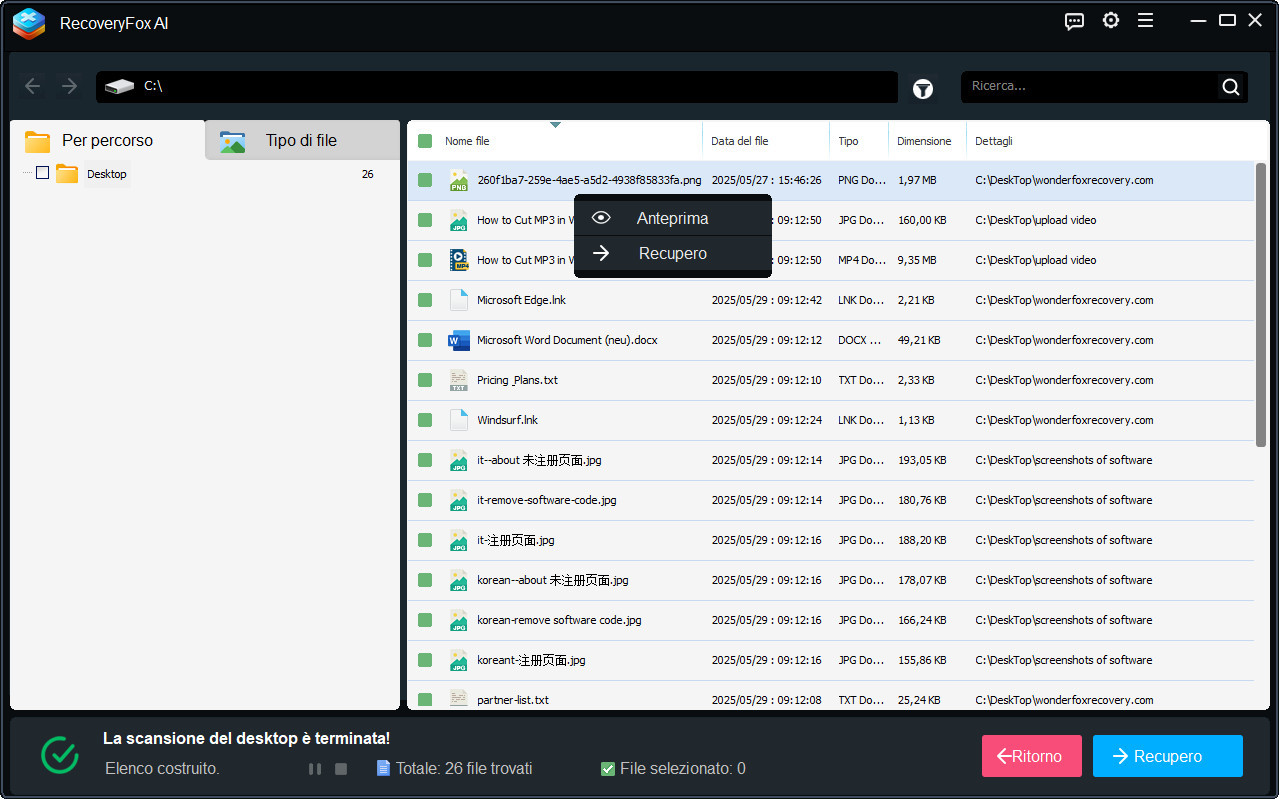The image size is (1279, 799).
Task: Click Totale: 26 file trovati text
Action: click(464, 769)
